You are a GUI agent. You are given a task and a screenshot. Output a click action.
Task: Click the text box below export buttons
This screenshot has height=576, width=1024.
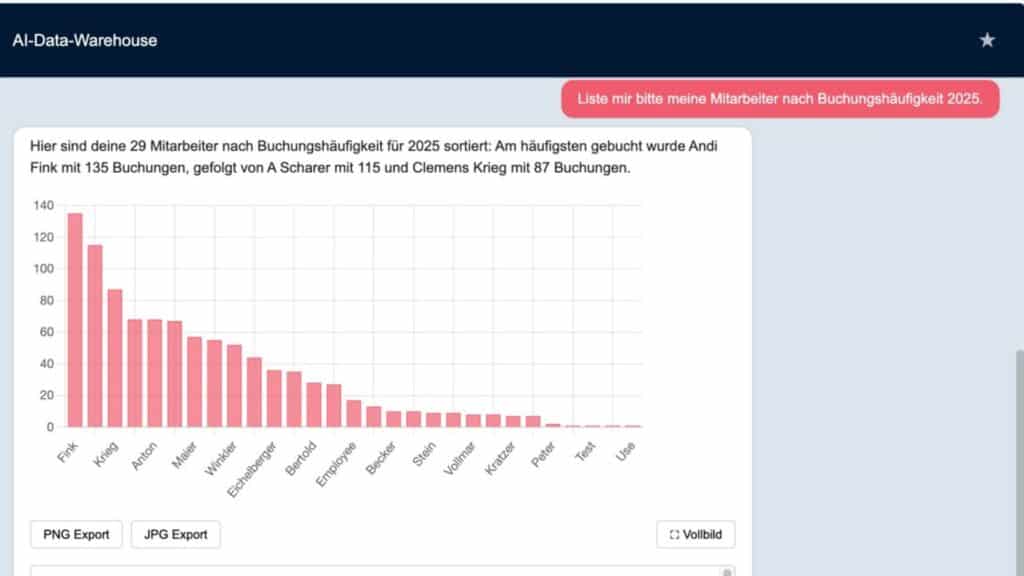[x=380, y=570]
